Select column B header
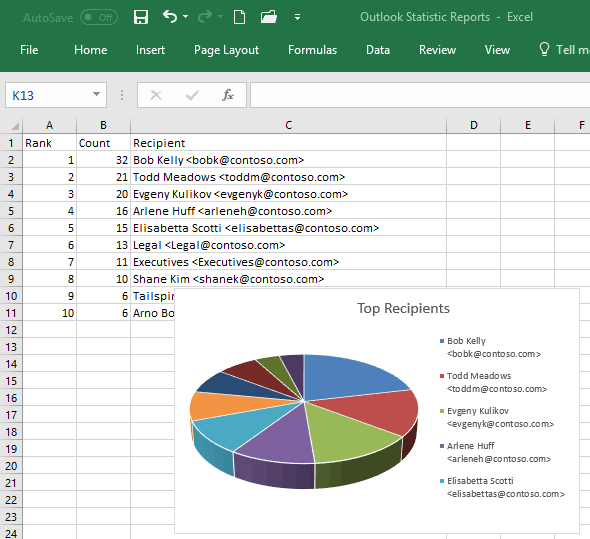The height and width of the screenshot is (539, 590). tap(103, 125)
